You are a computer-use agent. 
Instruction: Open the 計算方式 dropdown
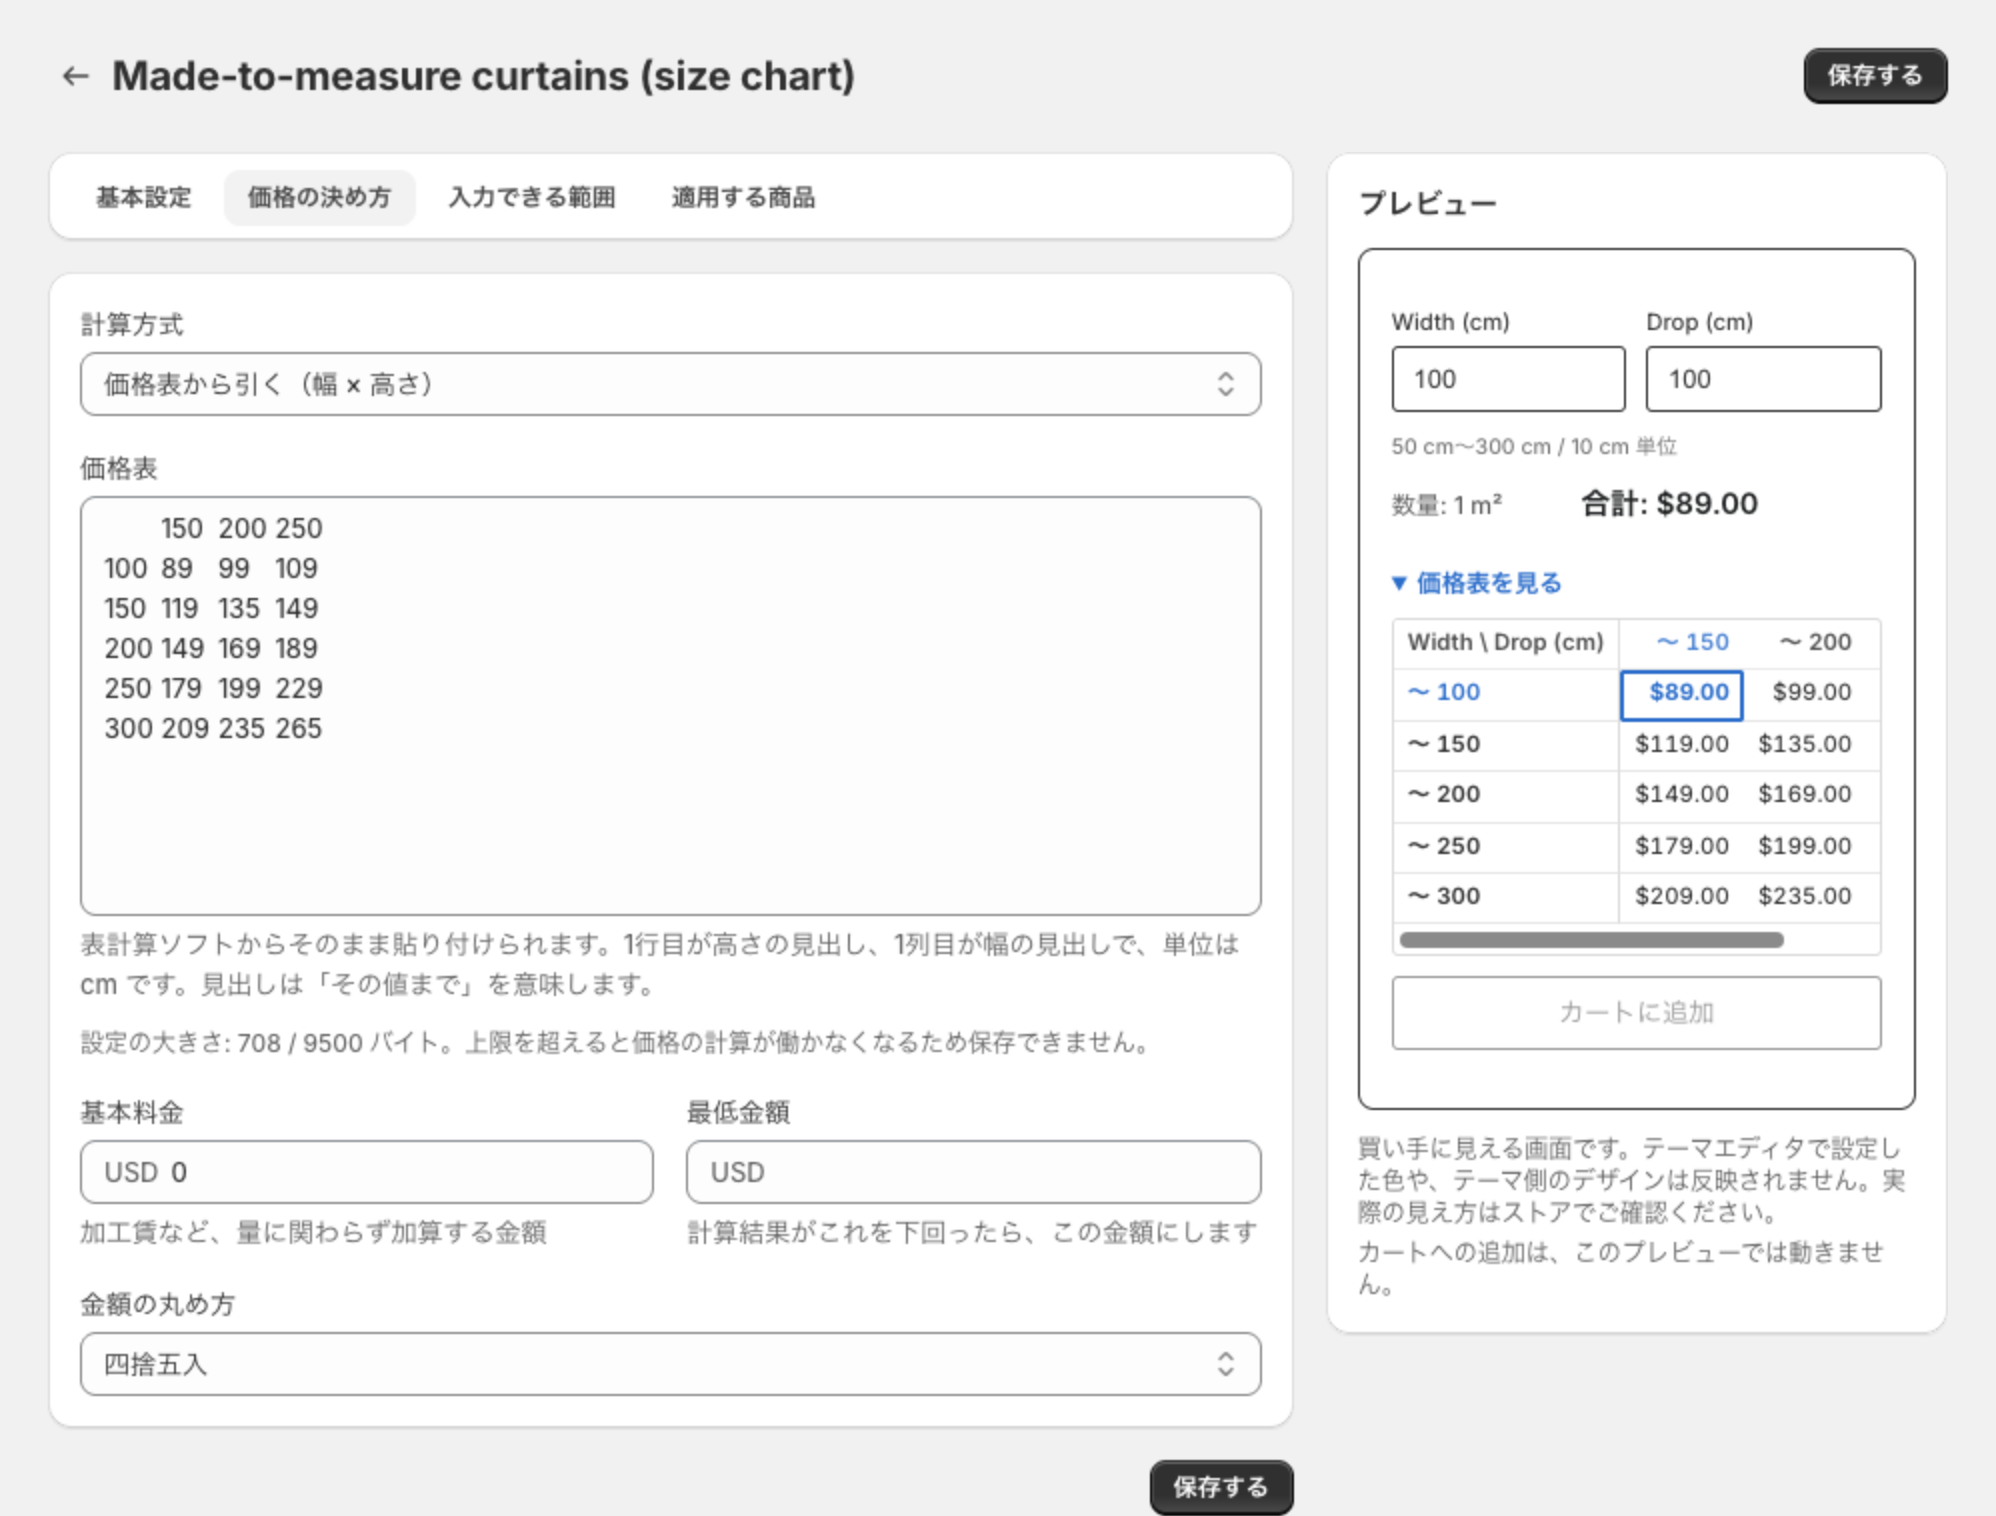point(670,384)
